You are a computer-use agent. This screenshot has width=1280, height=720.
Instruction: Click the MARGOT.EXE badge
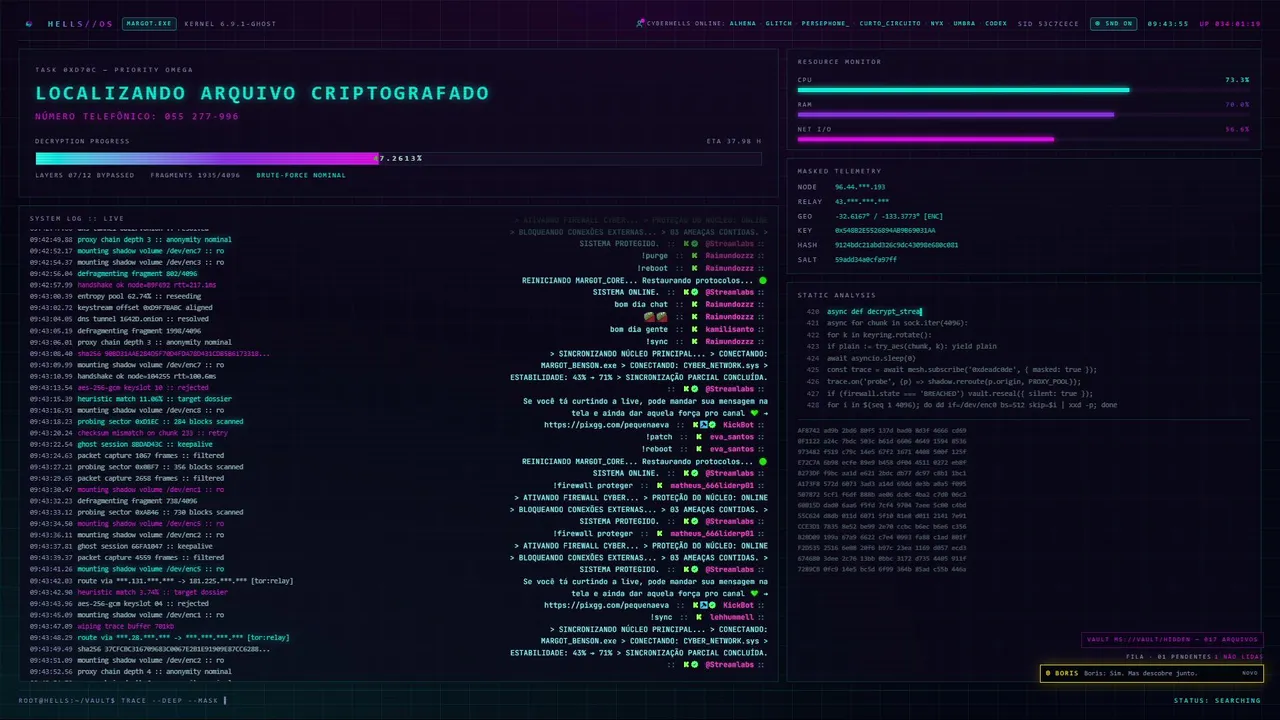pyautogui.click(x=149, y=23)
